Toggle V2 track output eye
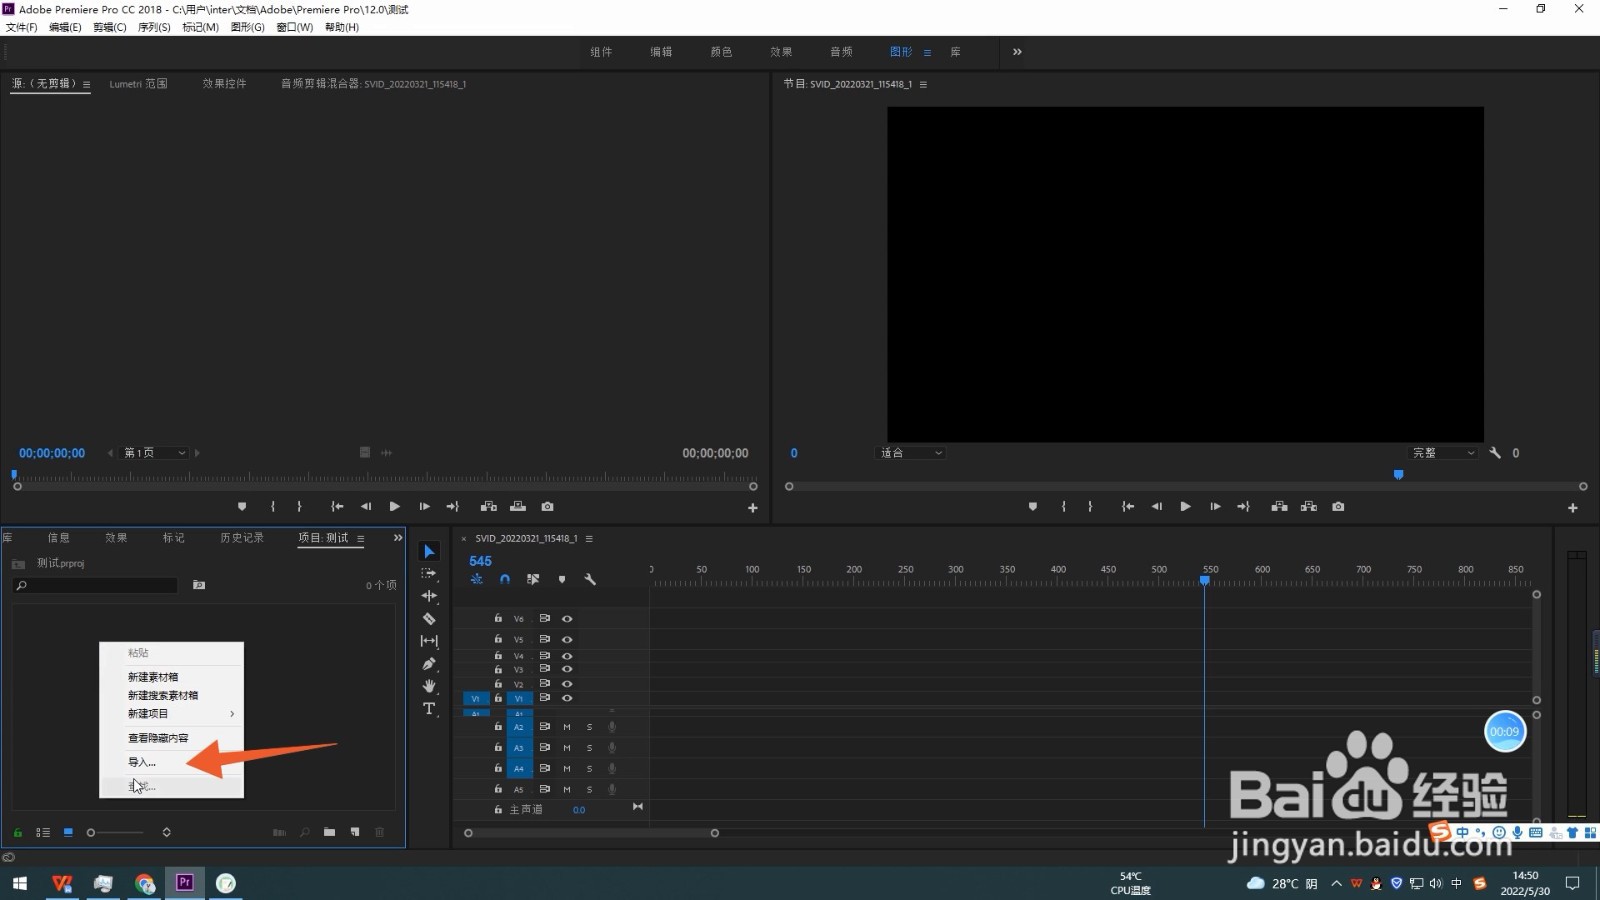Screen dimensions: 1600x900 pos(567,684)
